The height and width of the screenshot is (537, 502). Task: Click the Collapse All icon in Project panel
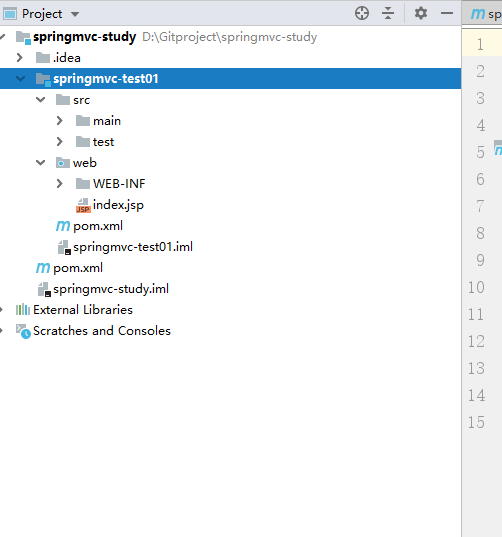[388, 13]
